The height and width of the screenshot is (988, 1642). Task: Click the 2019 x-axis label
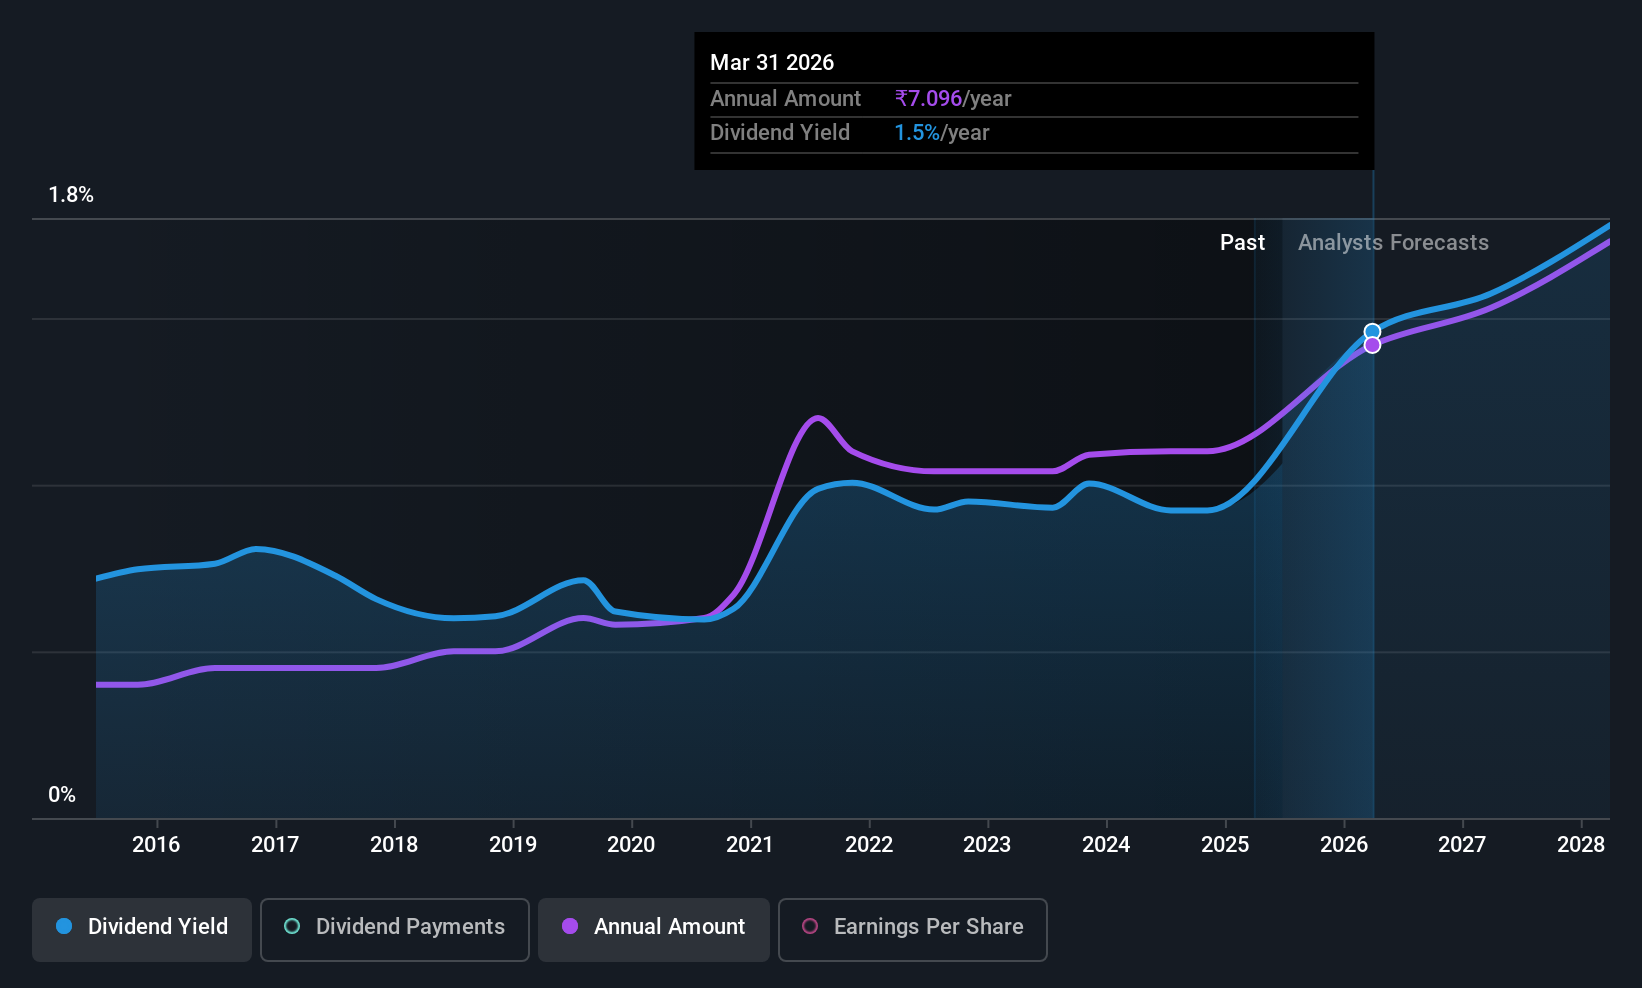(x=513, y=844)
